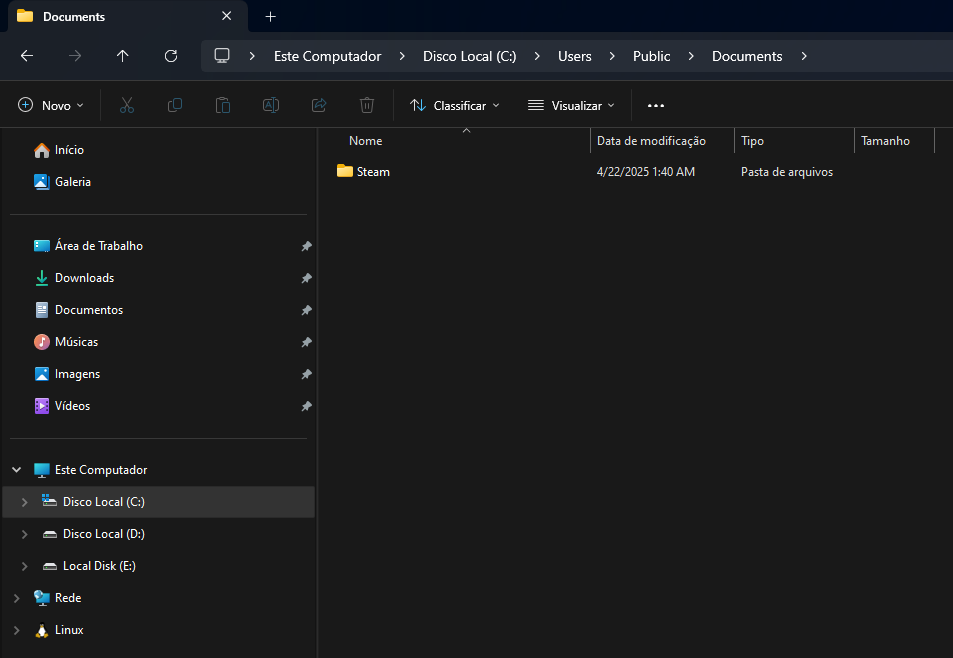Expand Disco Local (D:) in tree
The height and width of the screenshot is (658, 953).
pyautogui.click(x=25, y=534)
